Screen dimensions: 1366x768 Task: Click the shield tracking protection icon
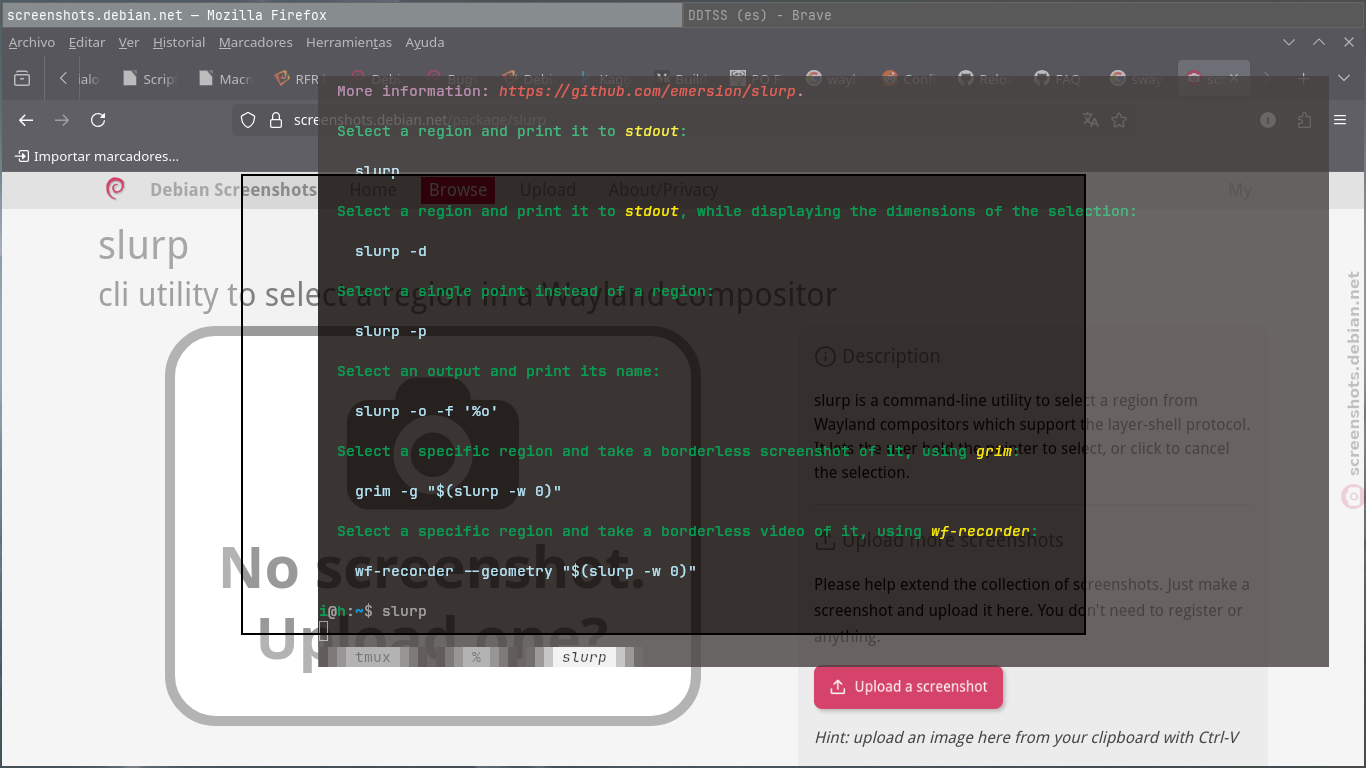point(249,120)
